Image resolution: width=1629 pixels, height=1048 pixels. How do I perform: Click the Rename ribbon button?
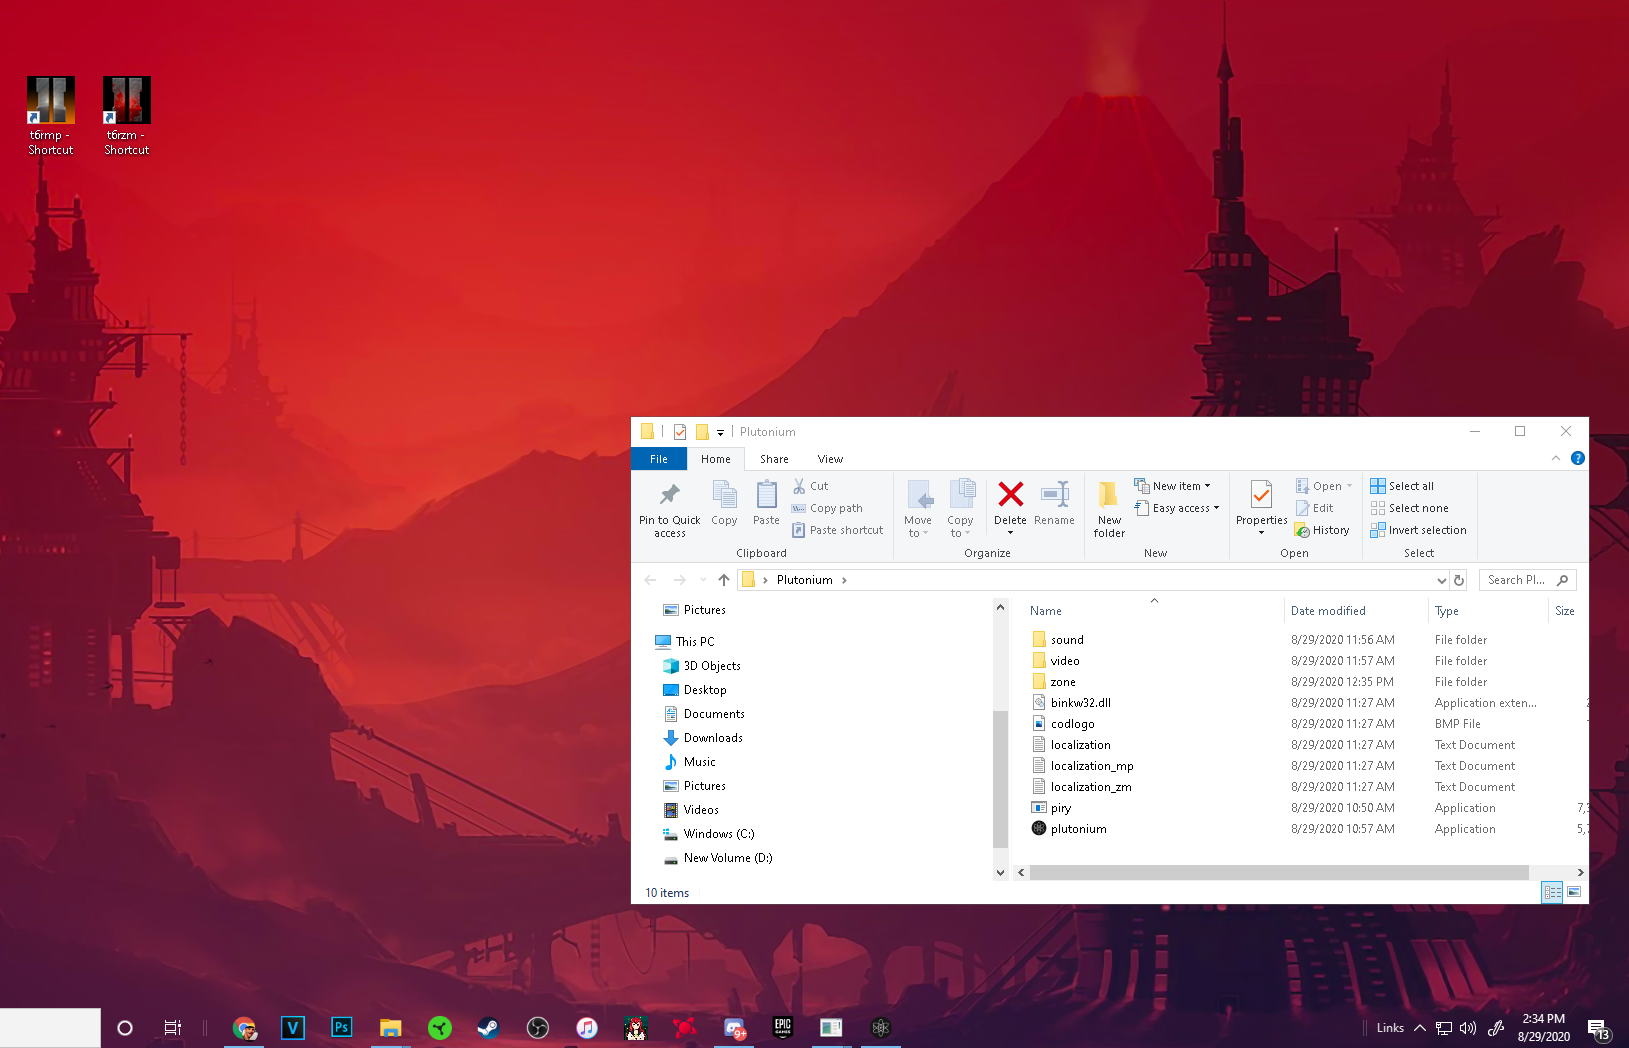pyautogui.click(x=1054, y=503)
